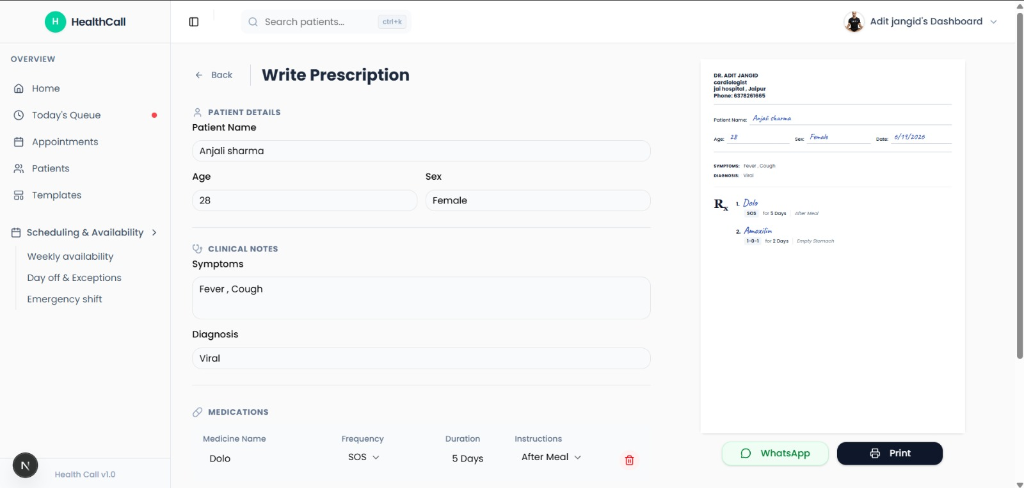Click the Scheduling calendar icon
The width and height of the screenshot is (1024, 488).
click(x=16, y=233)
